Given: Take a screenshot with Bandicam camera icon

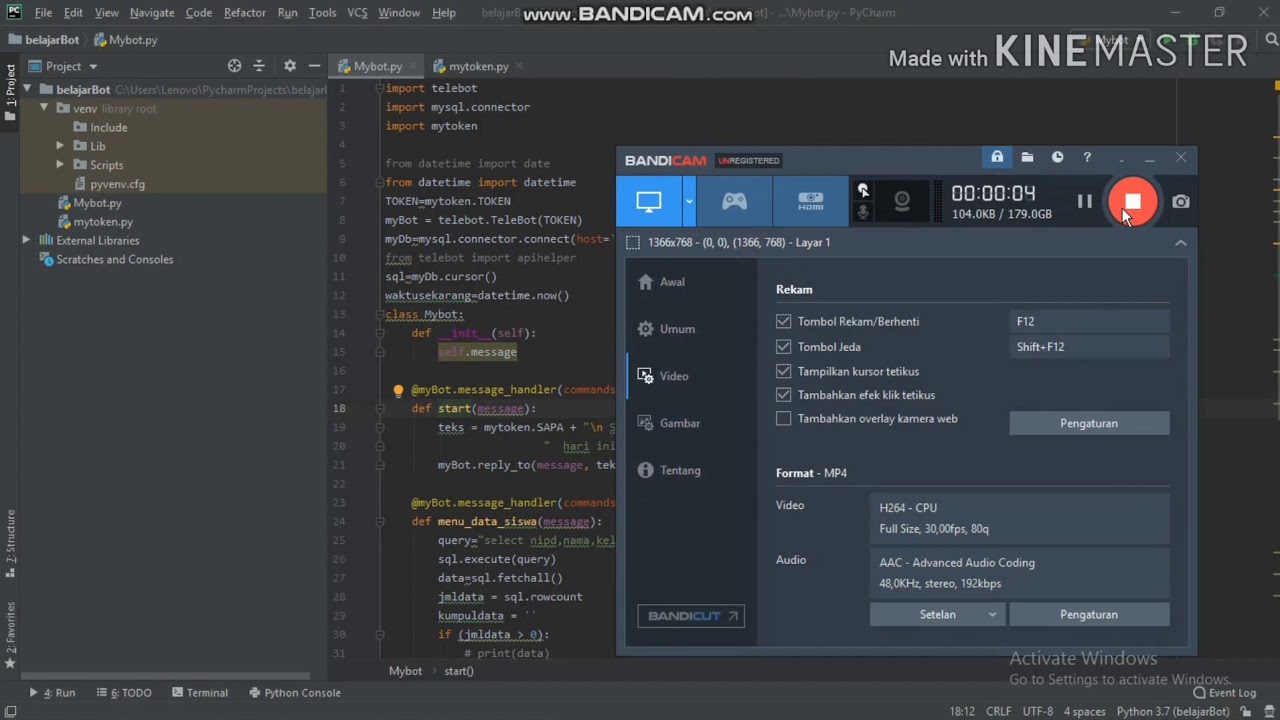Looking at the screenshot, I should (1181, 202).
